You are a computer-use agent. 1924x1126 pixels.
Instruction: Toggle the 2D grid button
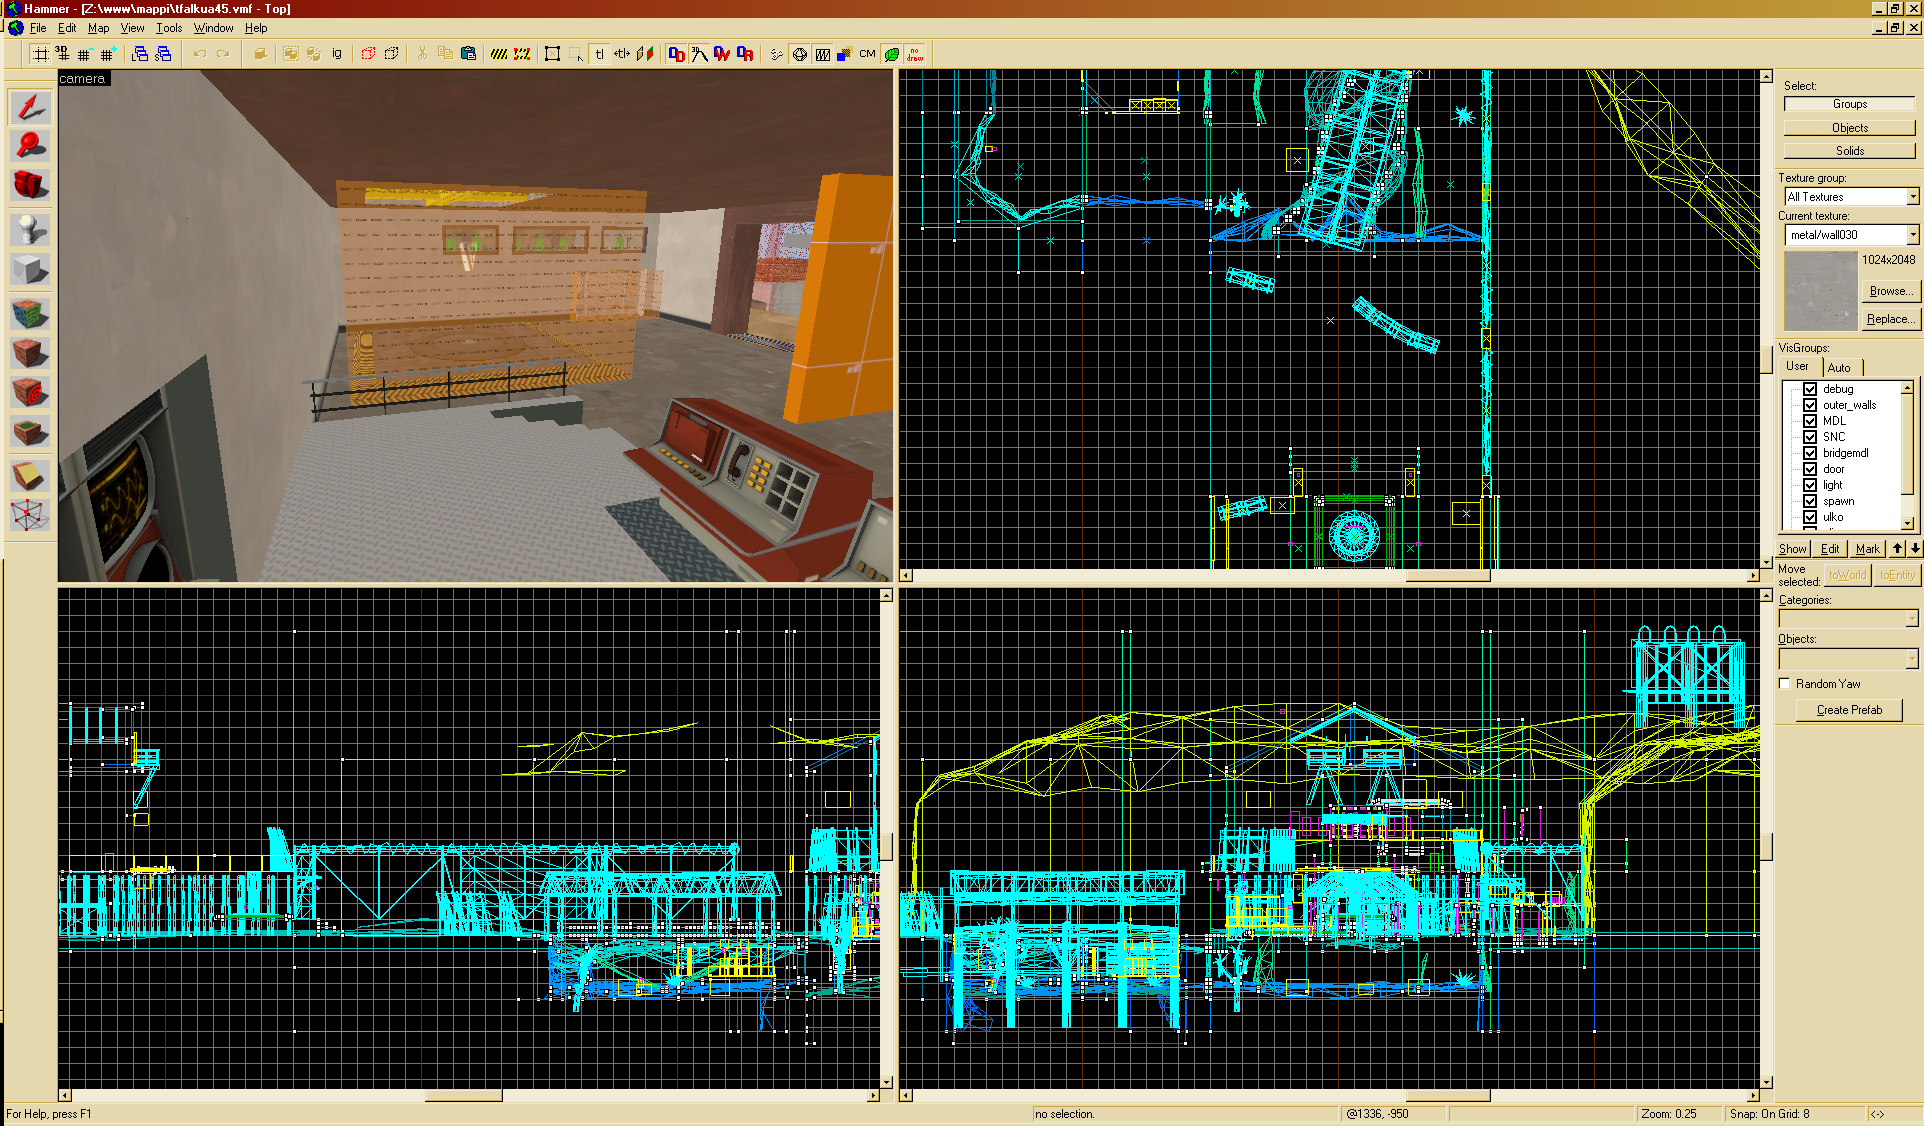coord(40,54)
